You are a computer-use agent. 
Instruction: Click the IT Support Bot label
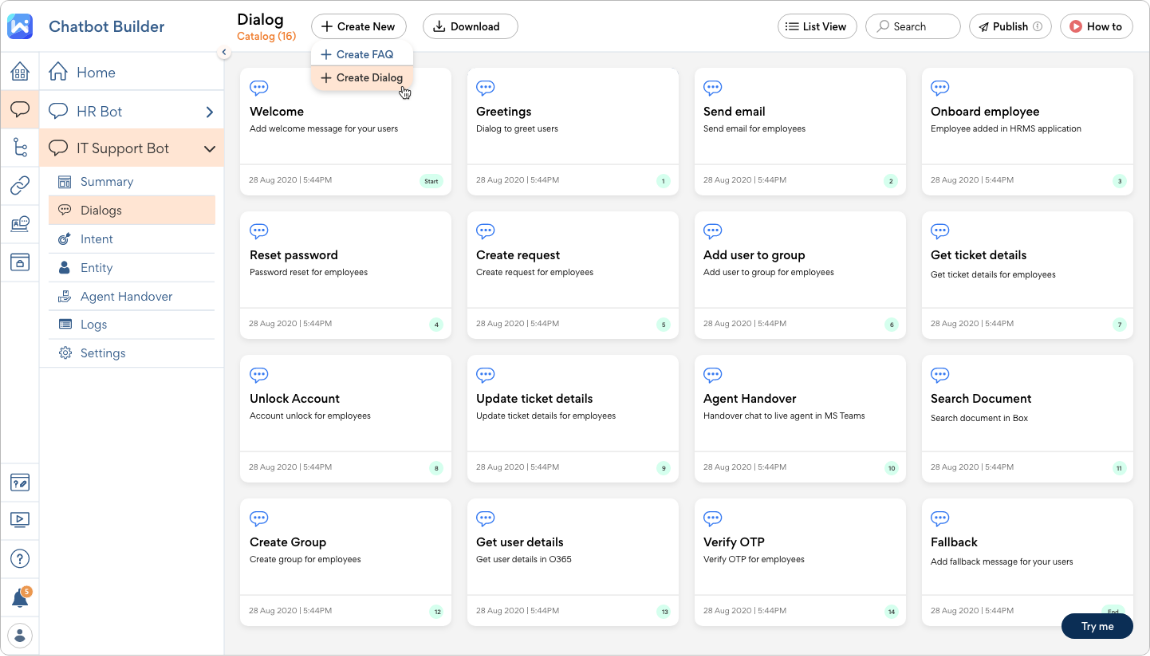tap(122, 148)
